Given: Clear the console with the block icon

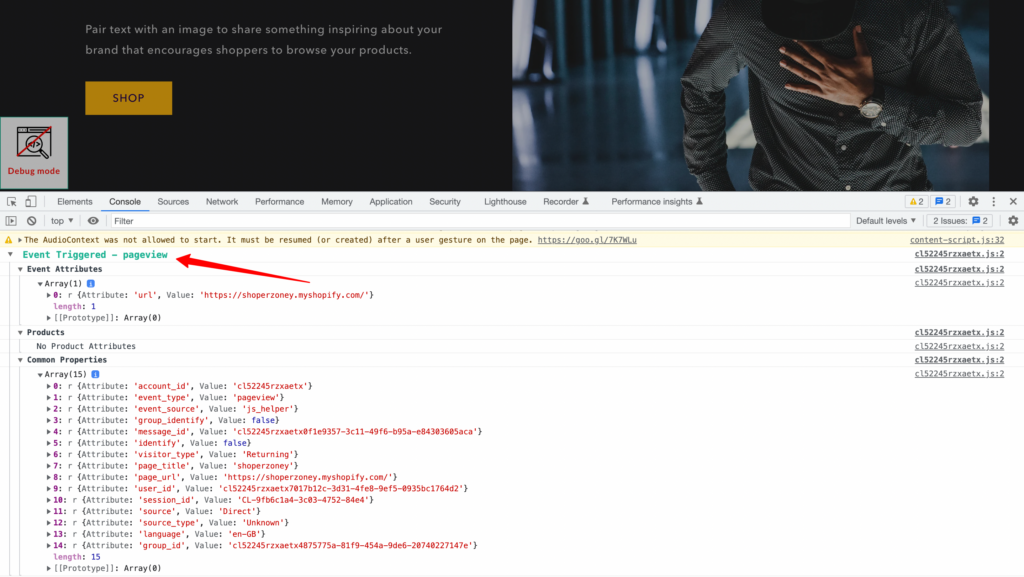Looking at the screenshot, I should (31, 221).
